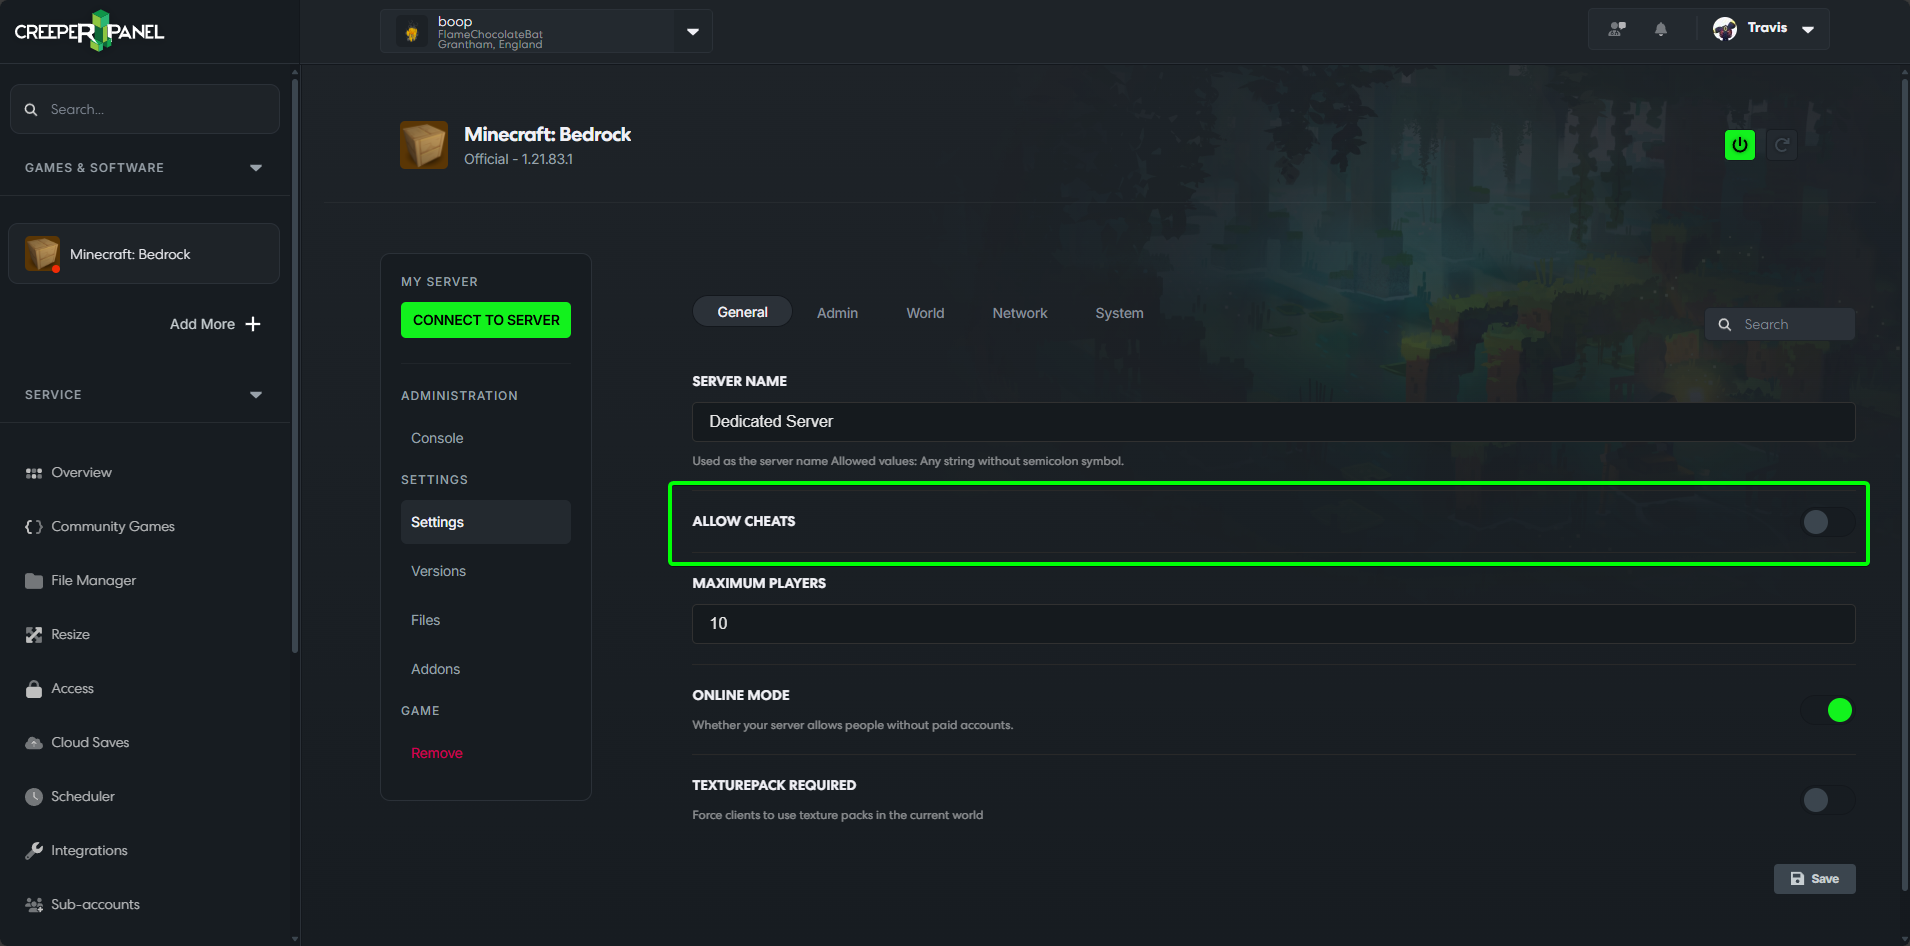The image size is (1910, 946).
Task: Click Remove under the Game section
Action: click(436, 752)
